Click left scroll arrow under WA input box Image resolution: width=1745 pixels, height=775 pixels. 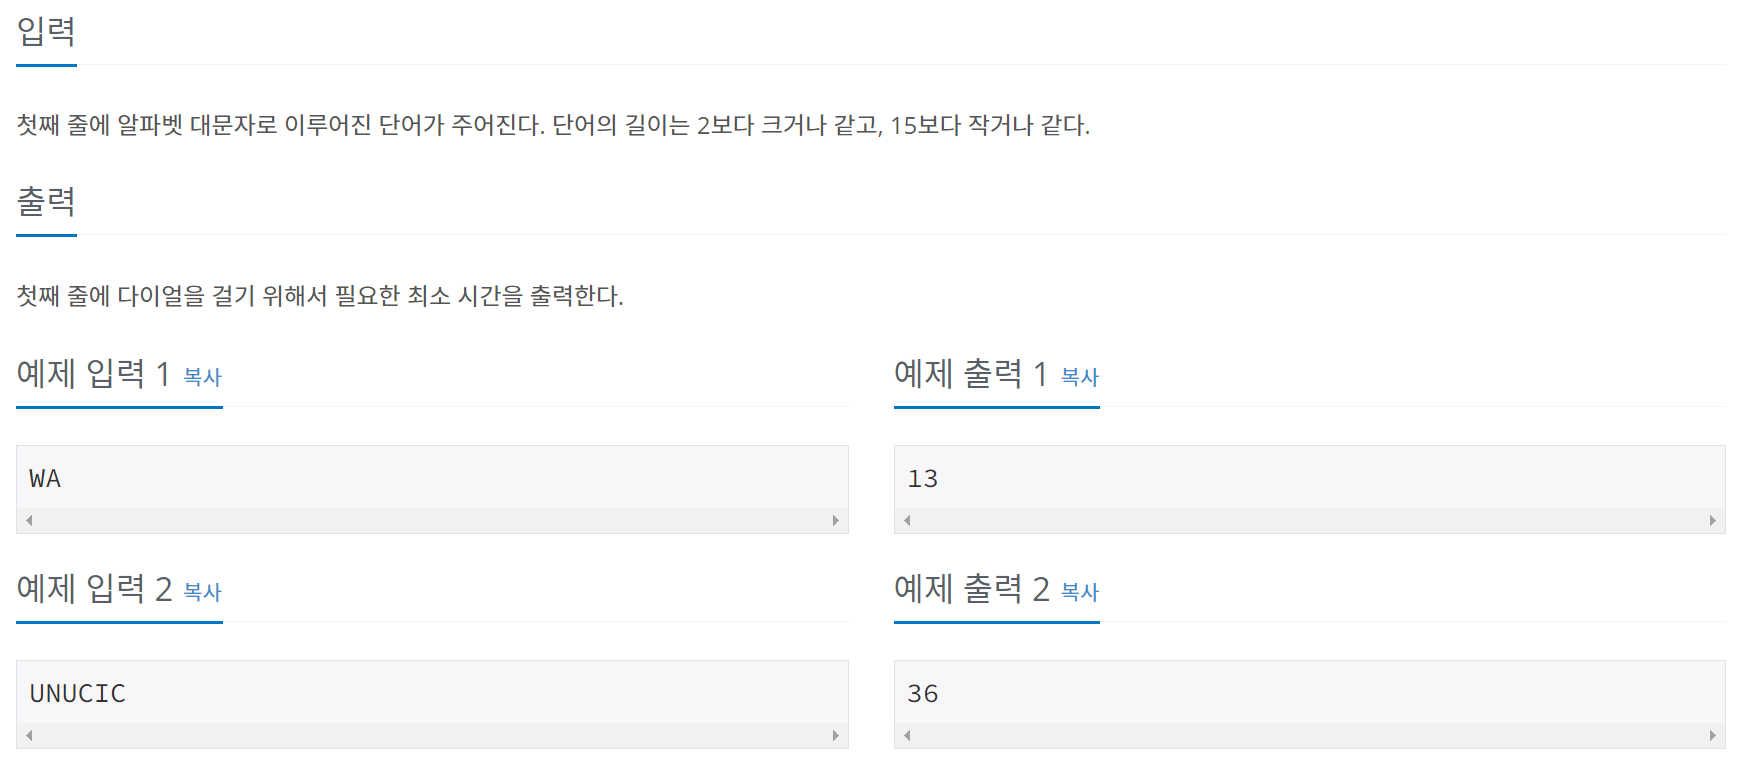coord(29,520)
